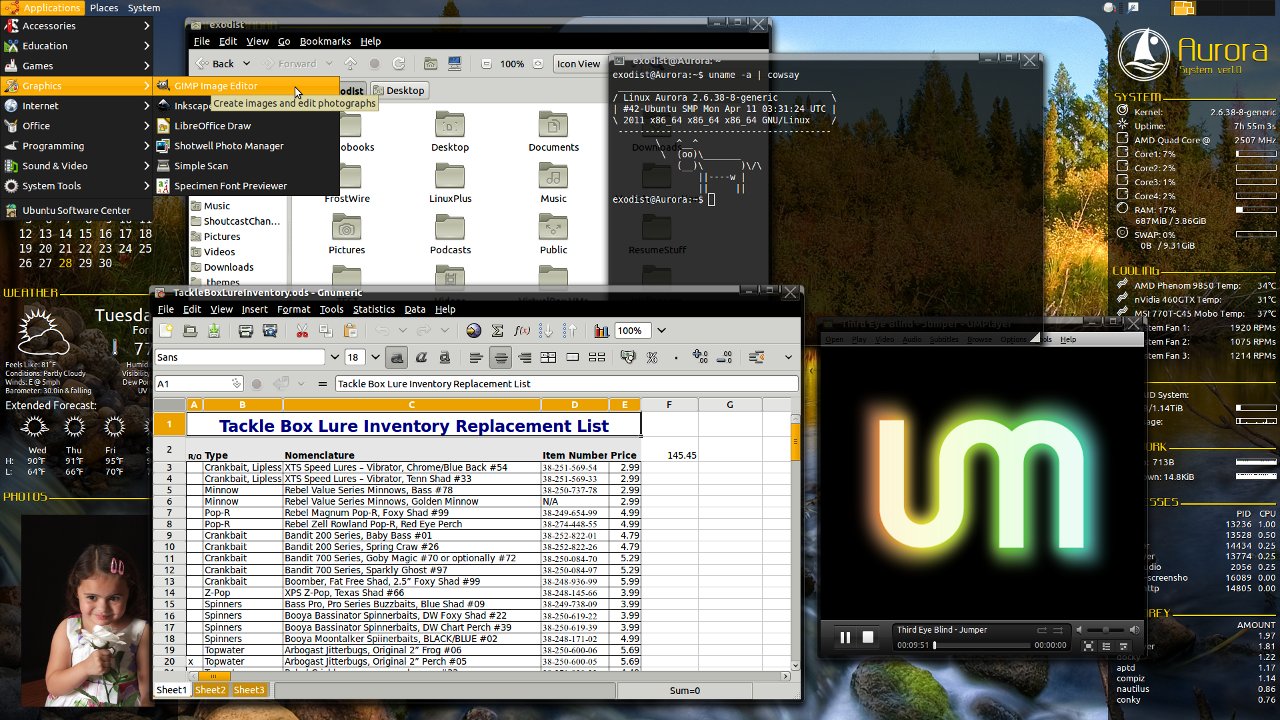Switch to the Sheet3 tab in Gnumeric
The image size is (1280, 720).
pos(249,690)
